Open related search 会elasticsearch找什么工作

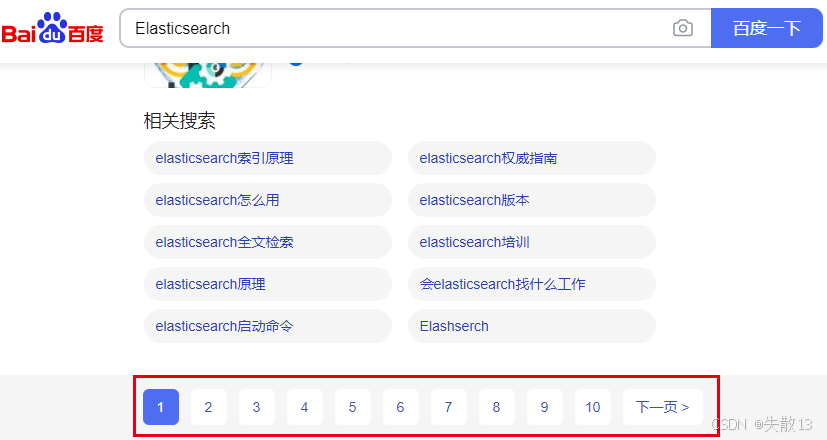[x=532, y=284]
